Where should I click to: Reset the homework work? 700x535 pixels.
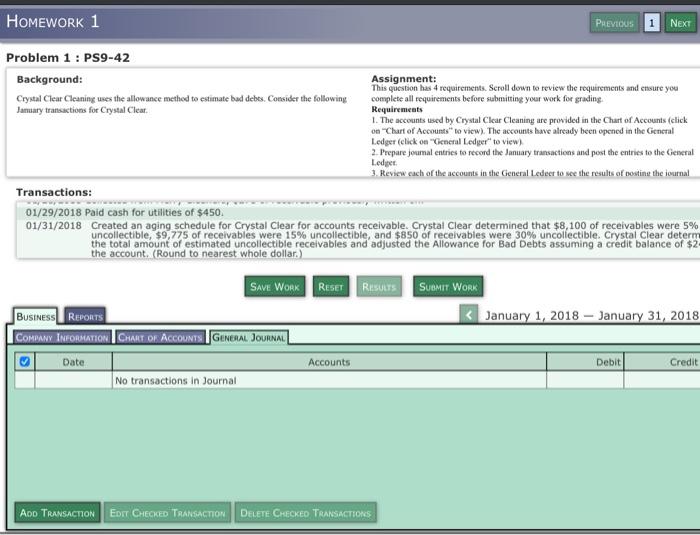(x=331, y=286)
